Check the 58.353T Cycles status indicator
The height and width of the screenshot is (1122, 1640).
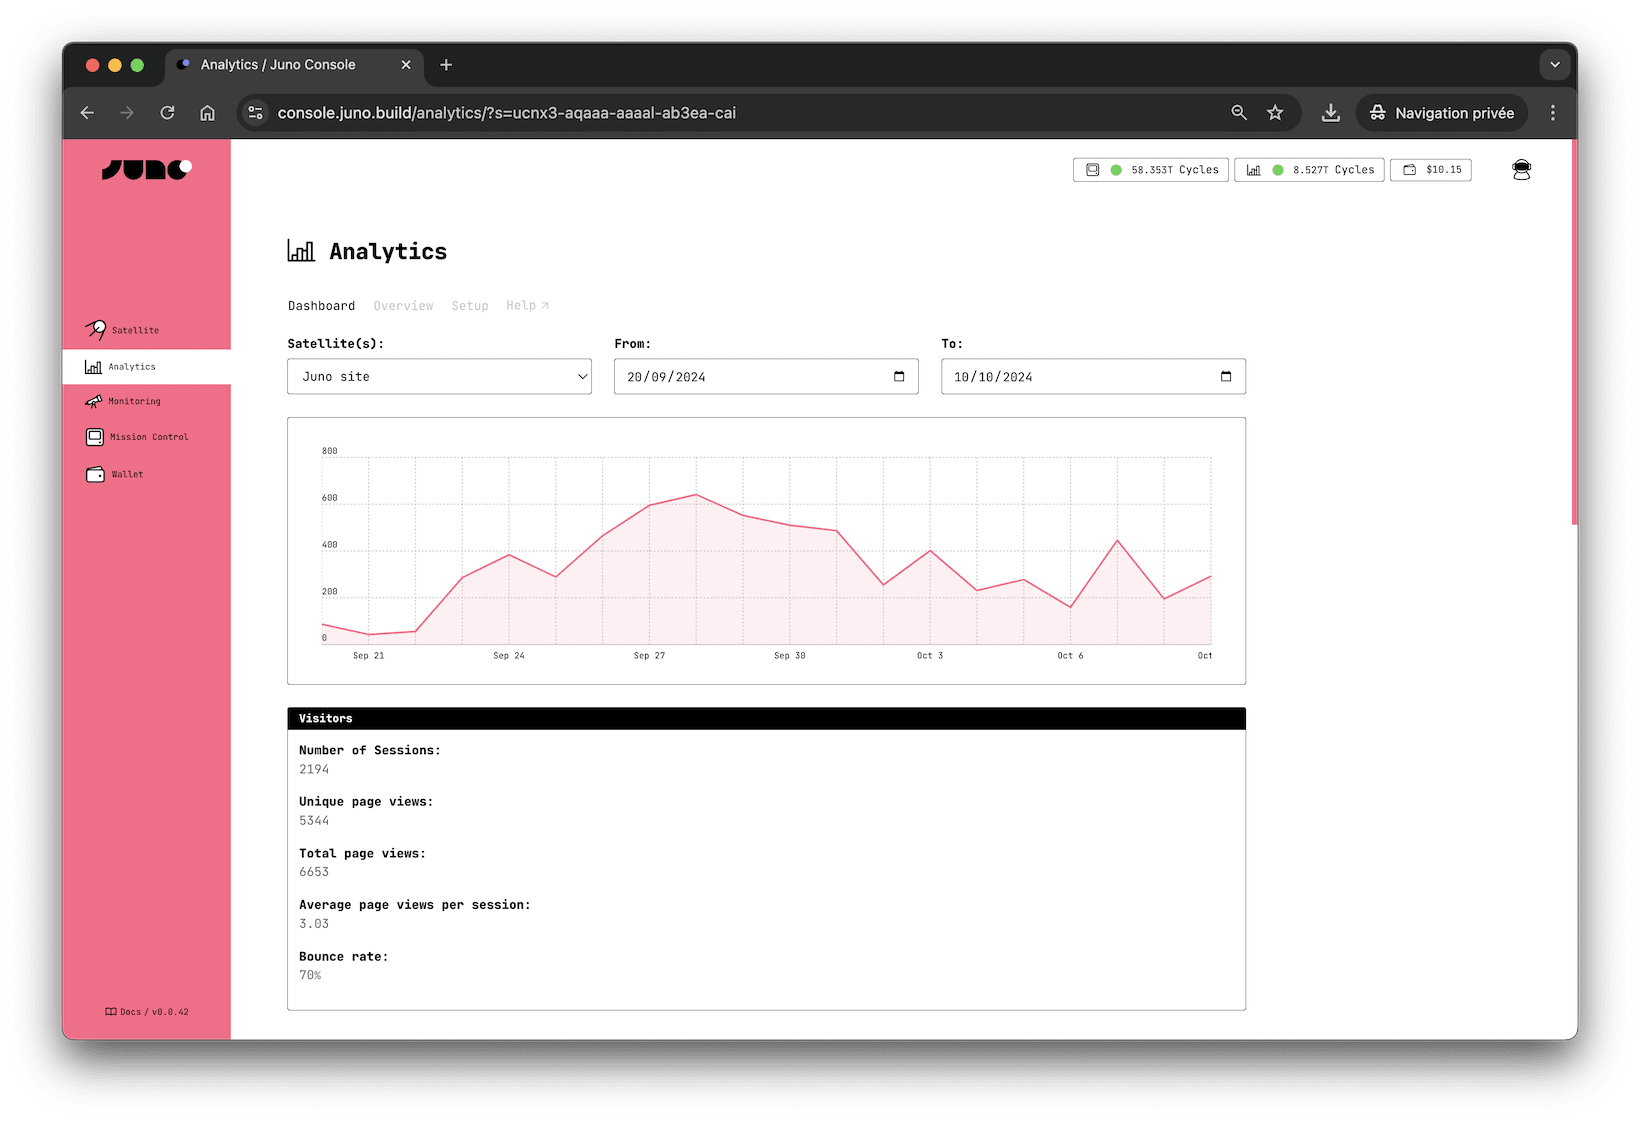click(x=1150, y=169)
